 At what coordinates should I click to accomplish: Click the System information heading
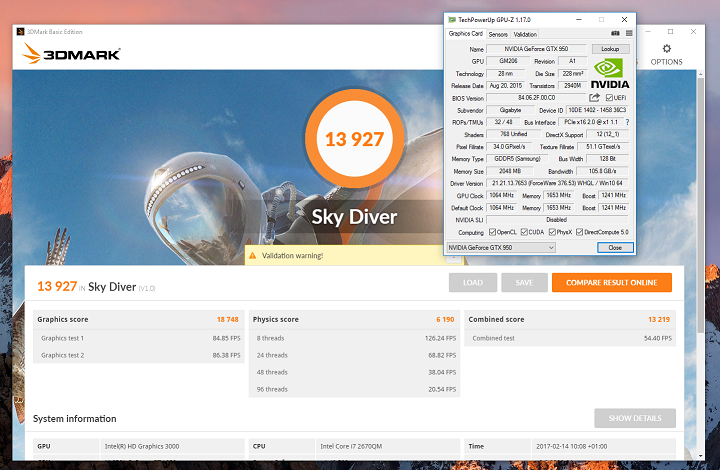point(74,419)
